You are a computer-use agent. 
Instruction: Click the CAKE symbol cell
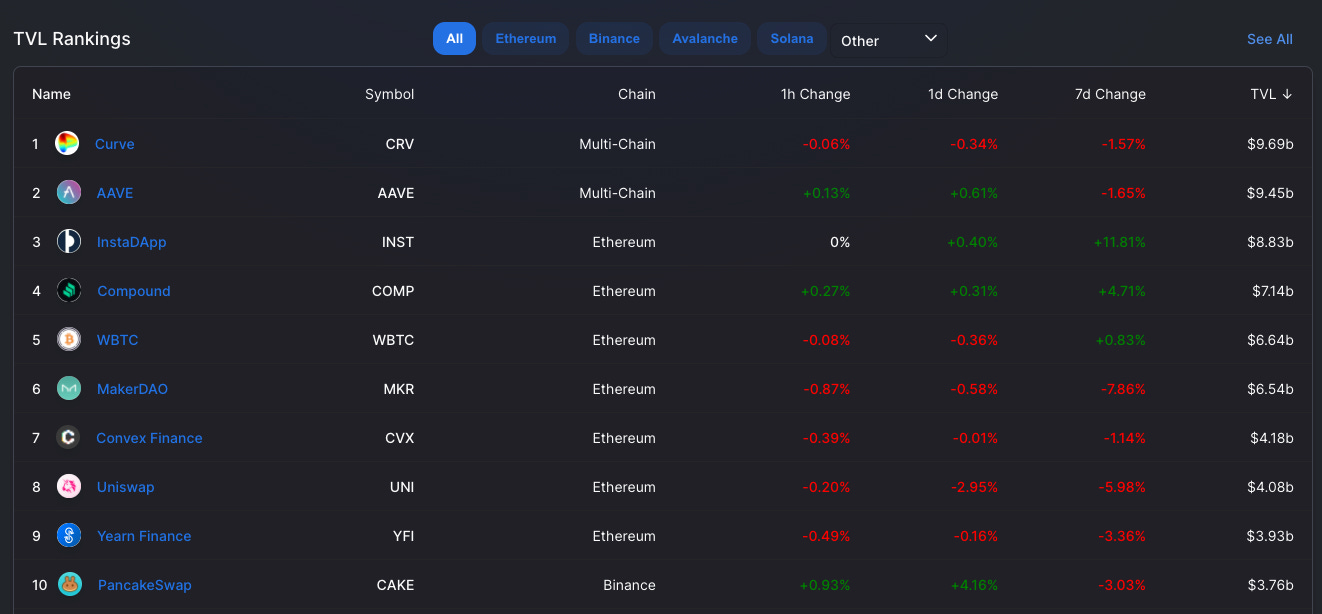395,585
